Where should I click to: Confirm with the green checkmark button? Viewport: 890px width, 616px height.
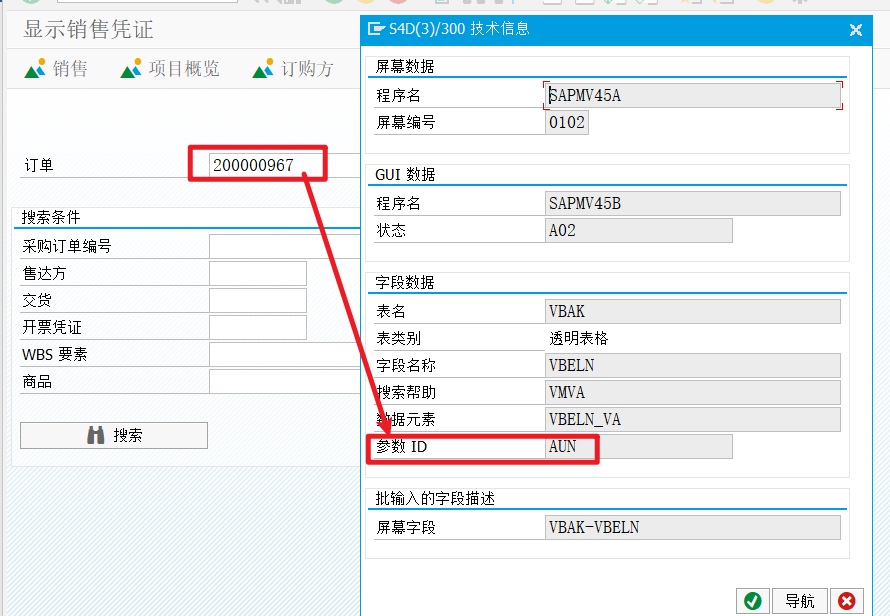pyautogui.click(x=753, y=601)
